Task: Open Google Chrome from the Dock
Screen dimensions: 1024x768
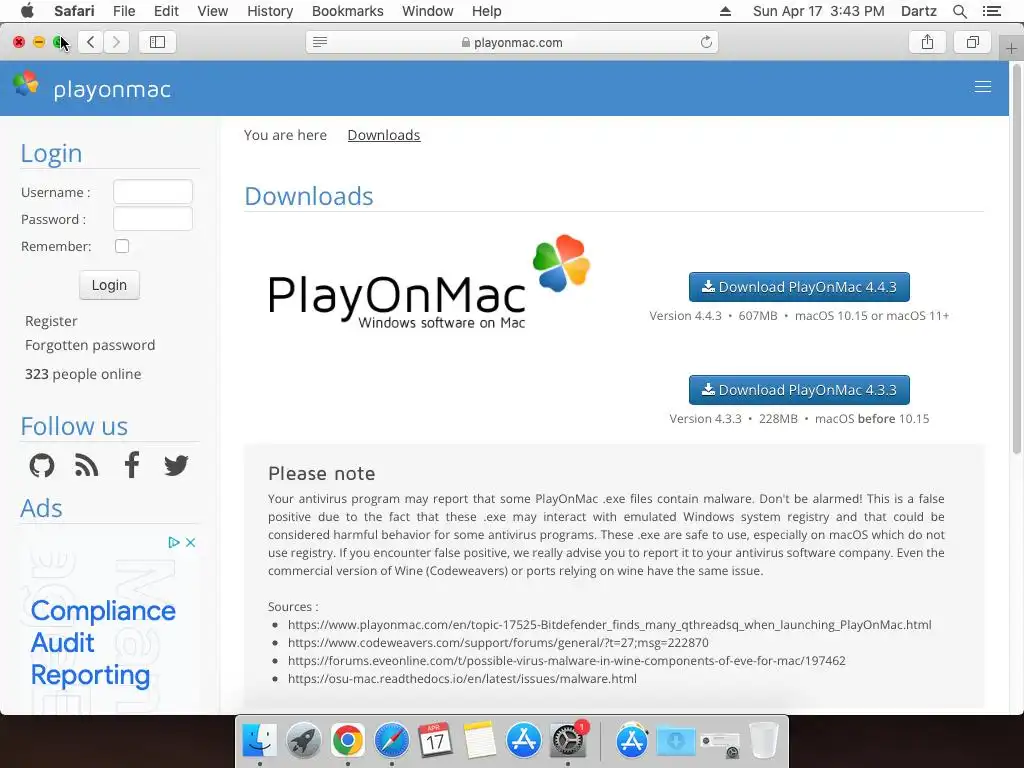Action: click(x=347, y=741)
